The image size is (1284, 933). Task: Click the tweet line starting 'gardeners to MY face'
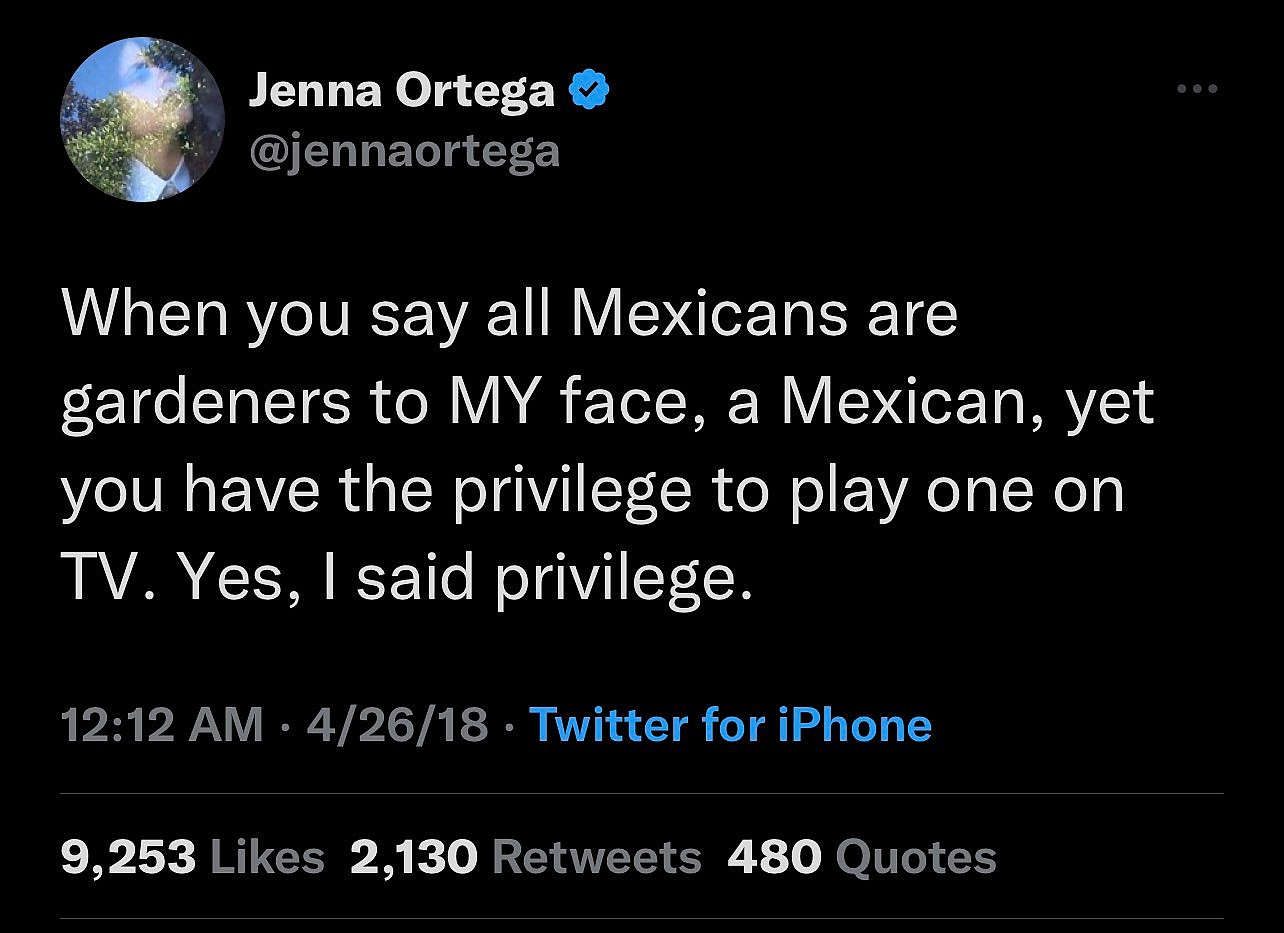point(607,402)
